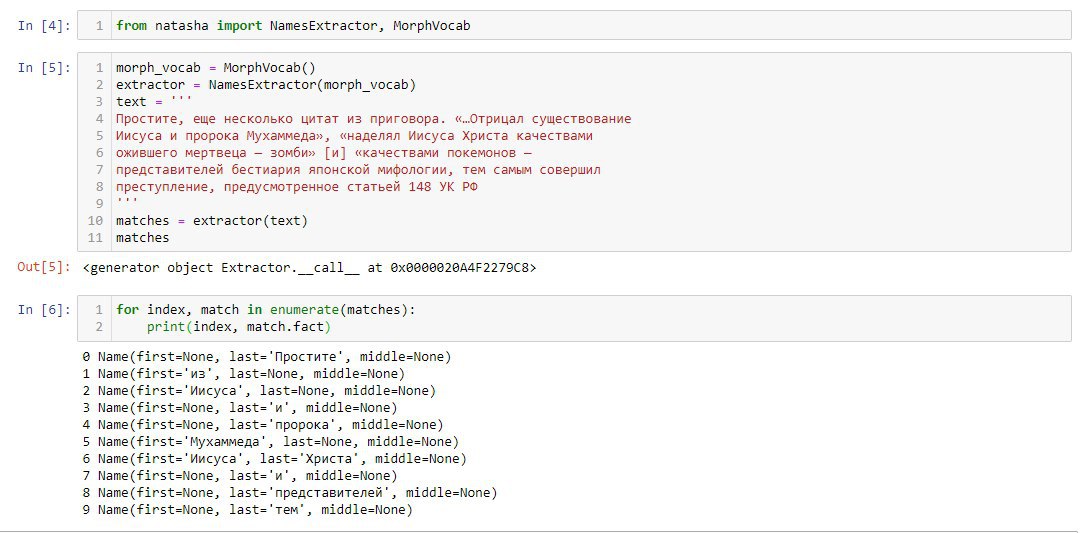Click the line 'for index, match in enumerate(matches):'
1090x533 pixels.
tap(266, 310)
